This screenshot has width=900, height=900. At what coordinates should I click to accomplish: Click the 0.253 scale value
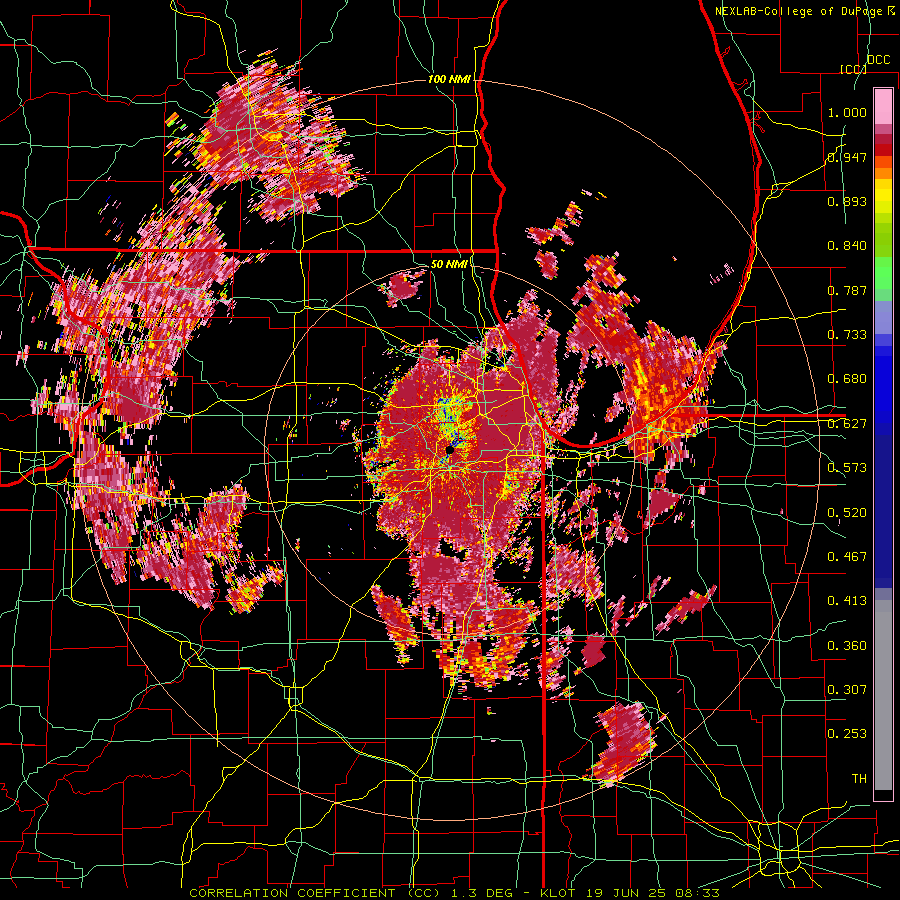[847, 734]
